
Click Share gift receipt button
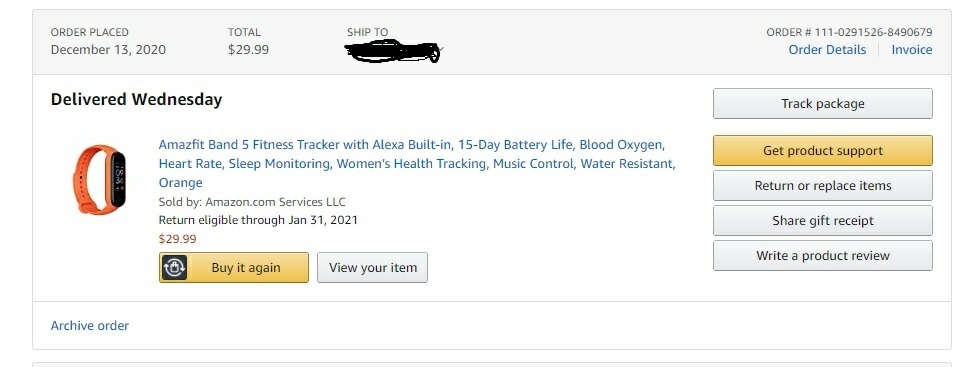click(823, 221)
